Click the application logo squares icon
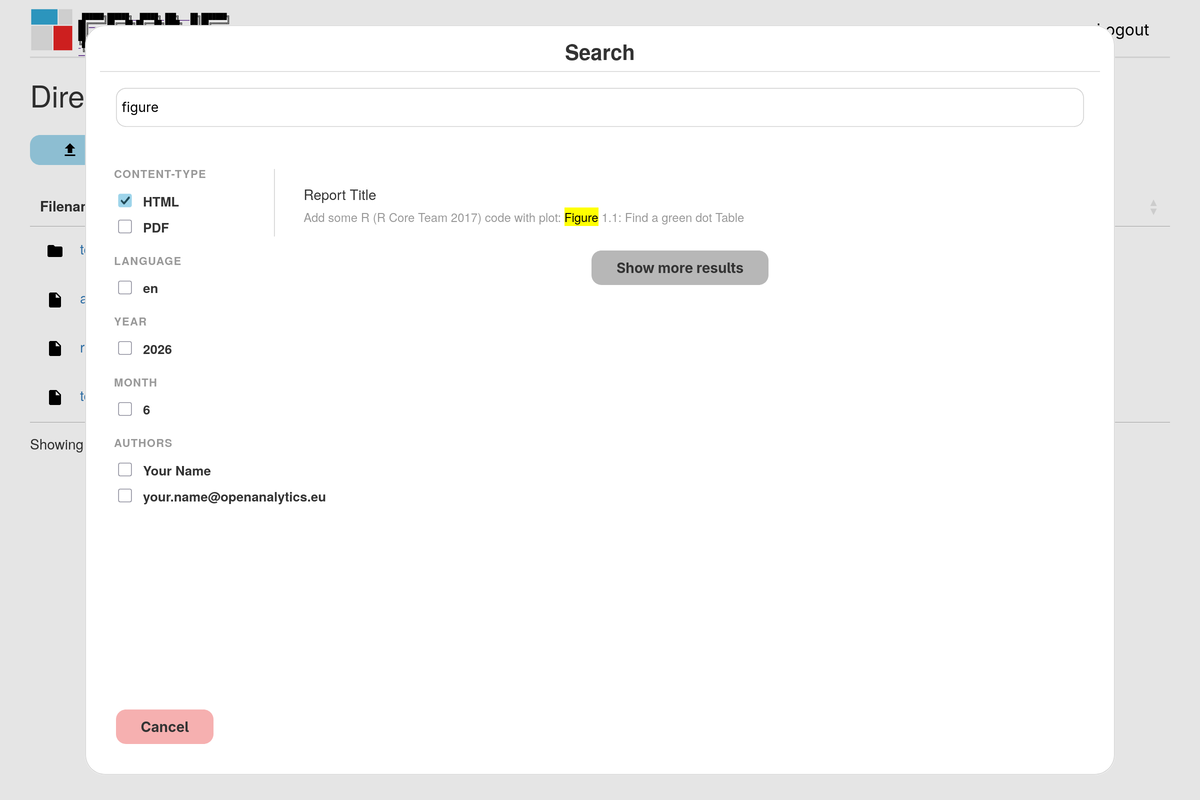Viewport: 1200px width, 800px height. pos(52,29)
